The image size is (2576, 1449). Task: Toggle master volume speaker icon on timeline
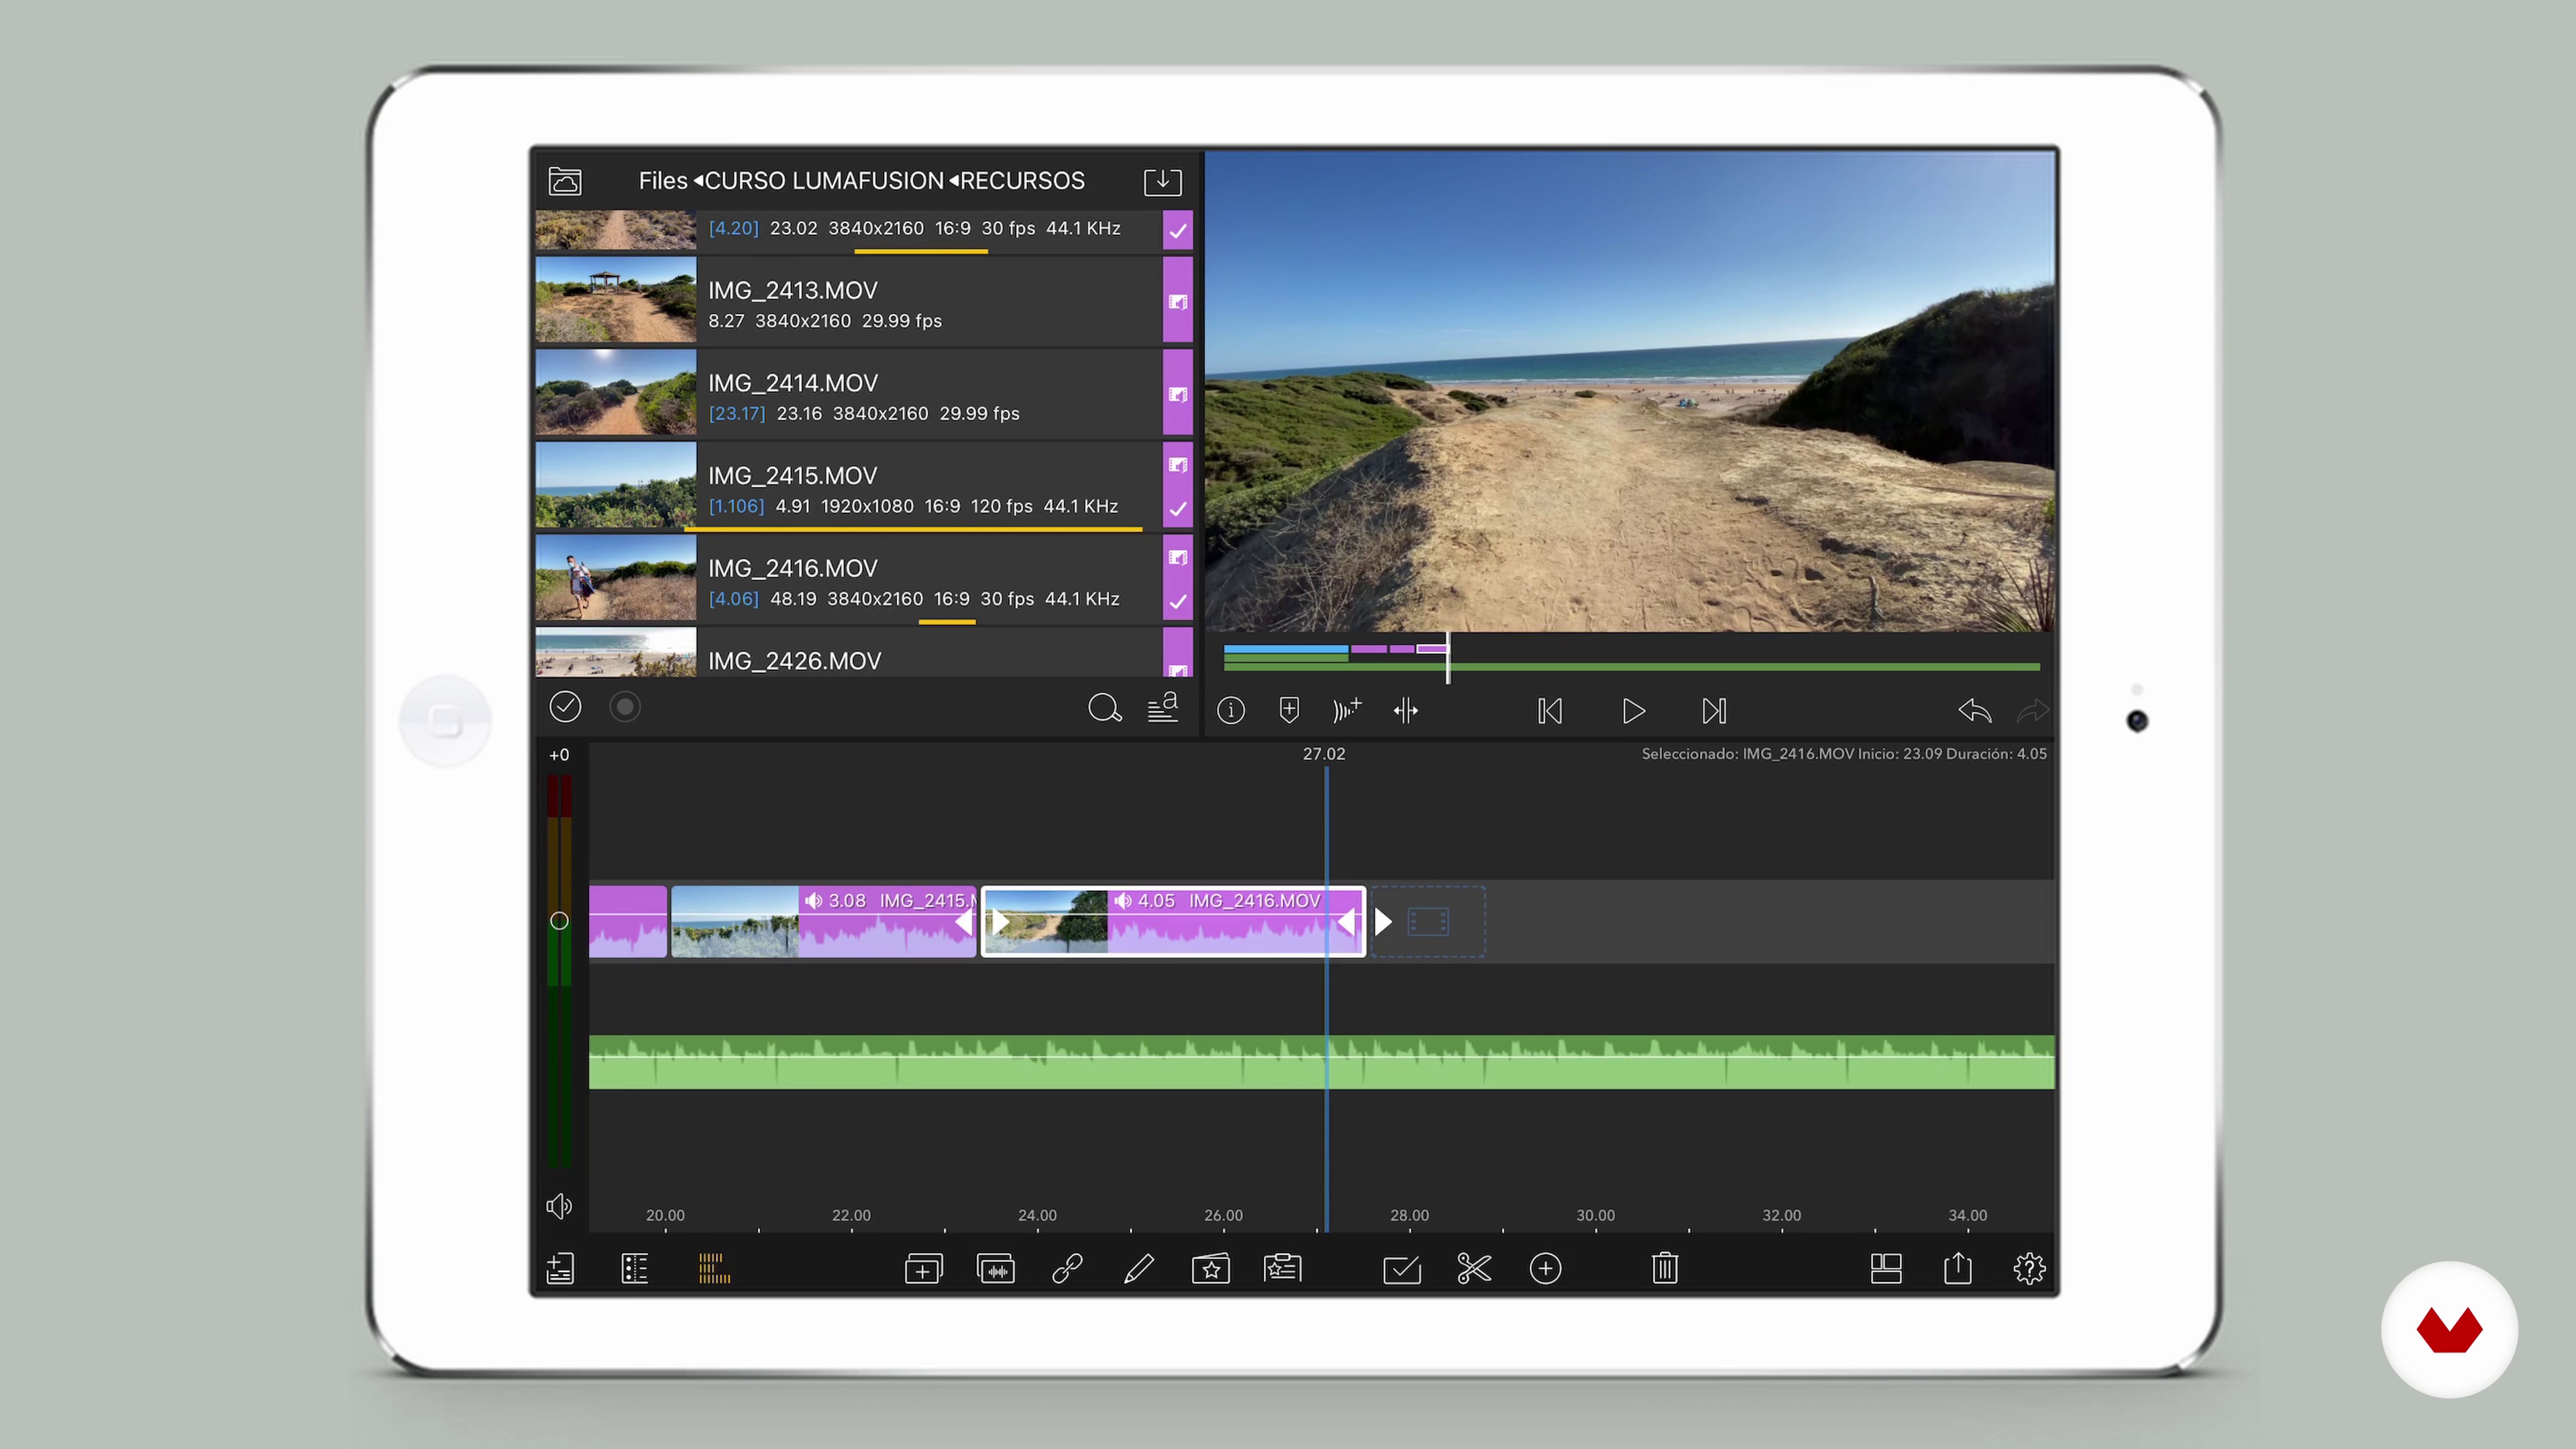click(559, 1206)
